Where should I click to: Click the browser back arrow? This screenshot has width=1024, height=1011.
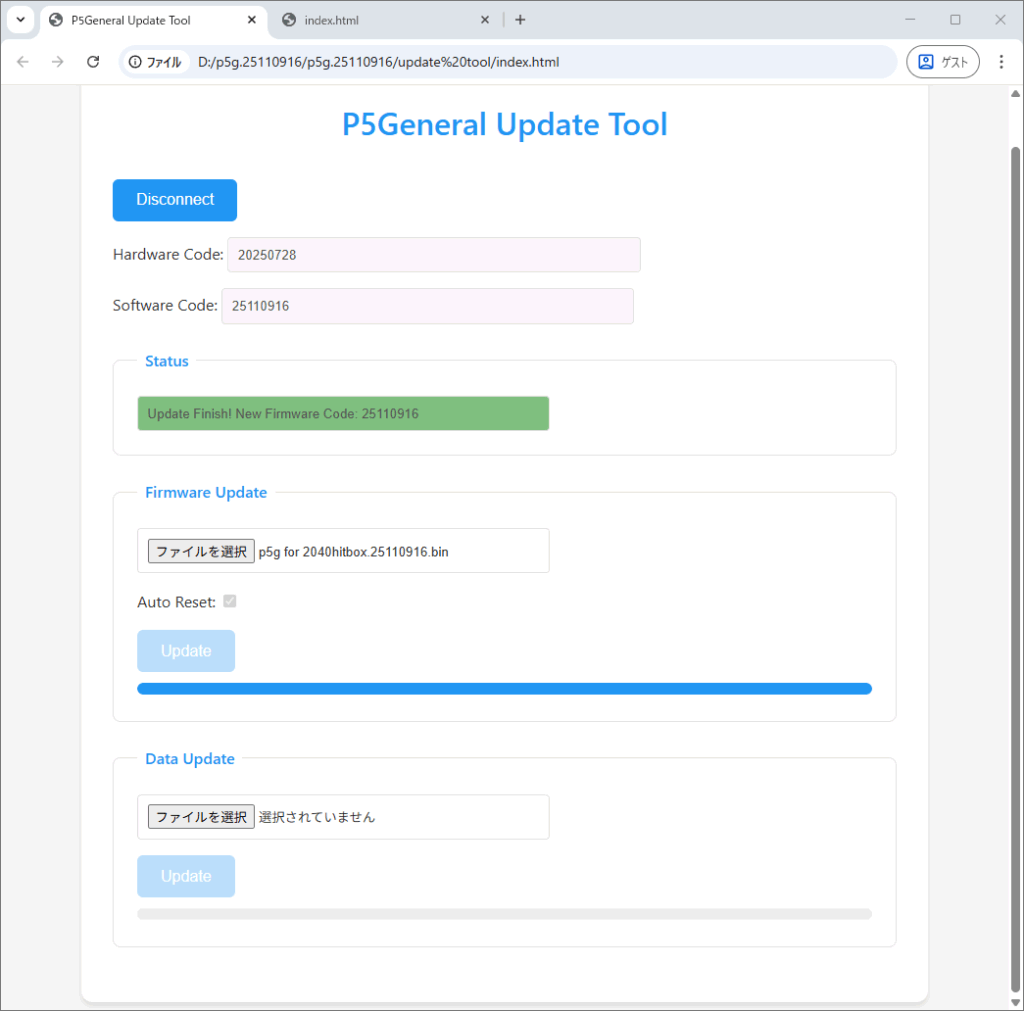pos(23,62)
